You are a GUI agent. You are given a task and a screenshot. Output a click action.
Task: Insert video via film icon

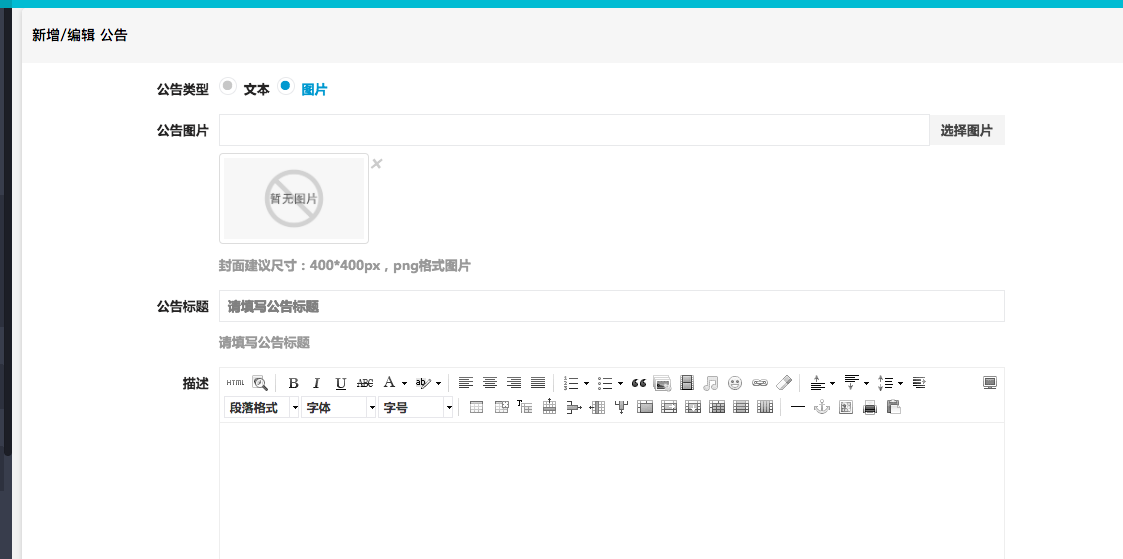click(x=687, y=383)
